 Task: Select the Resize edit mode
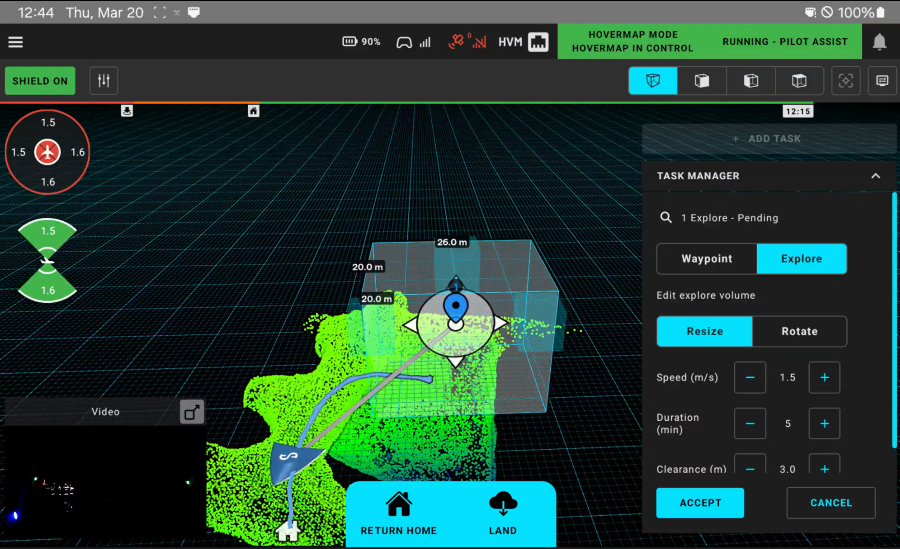point(704,331)
